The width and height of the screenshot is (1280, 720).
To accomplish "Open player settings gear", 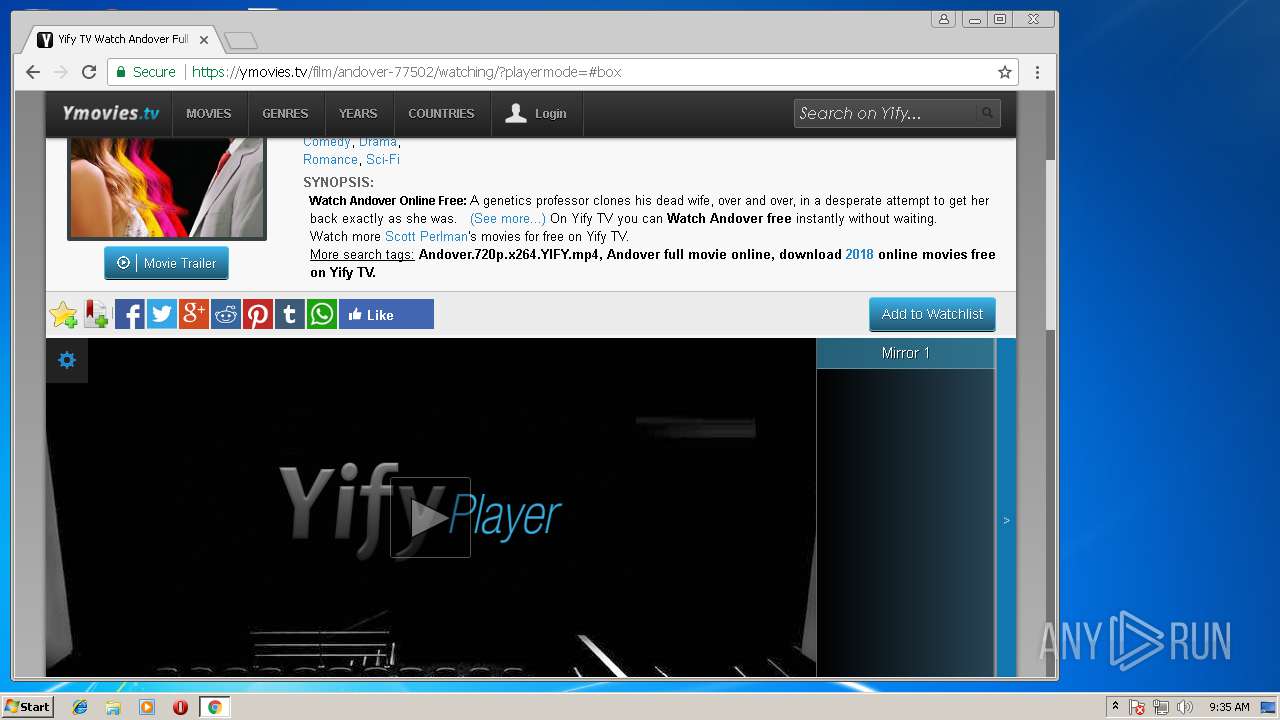I will [67, 360].
